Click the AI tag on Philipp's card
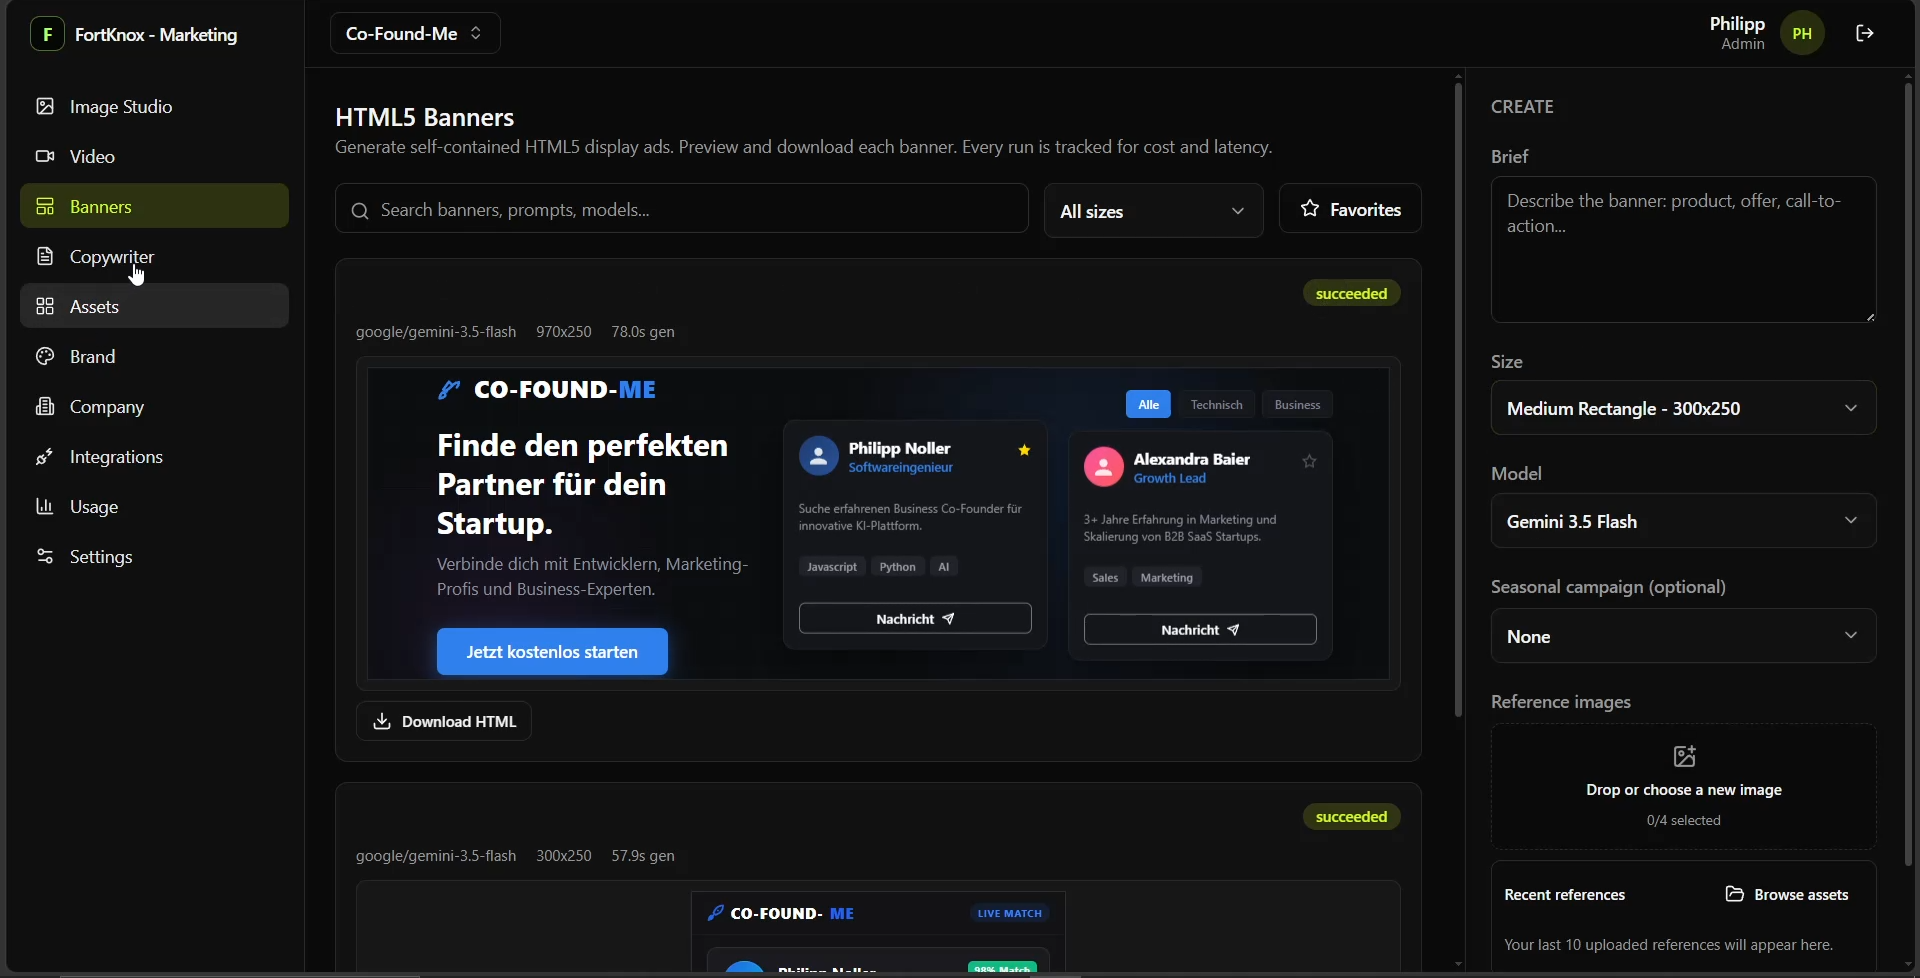Viewport: 1920px width, 978px height. tap(944, 567)
